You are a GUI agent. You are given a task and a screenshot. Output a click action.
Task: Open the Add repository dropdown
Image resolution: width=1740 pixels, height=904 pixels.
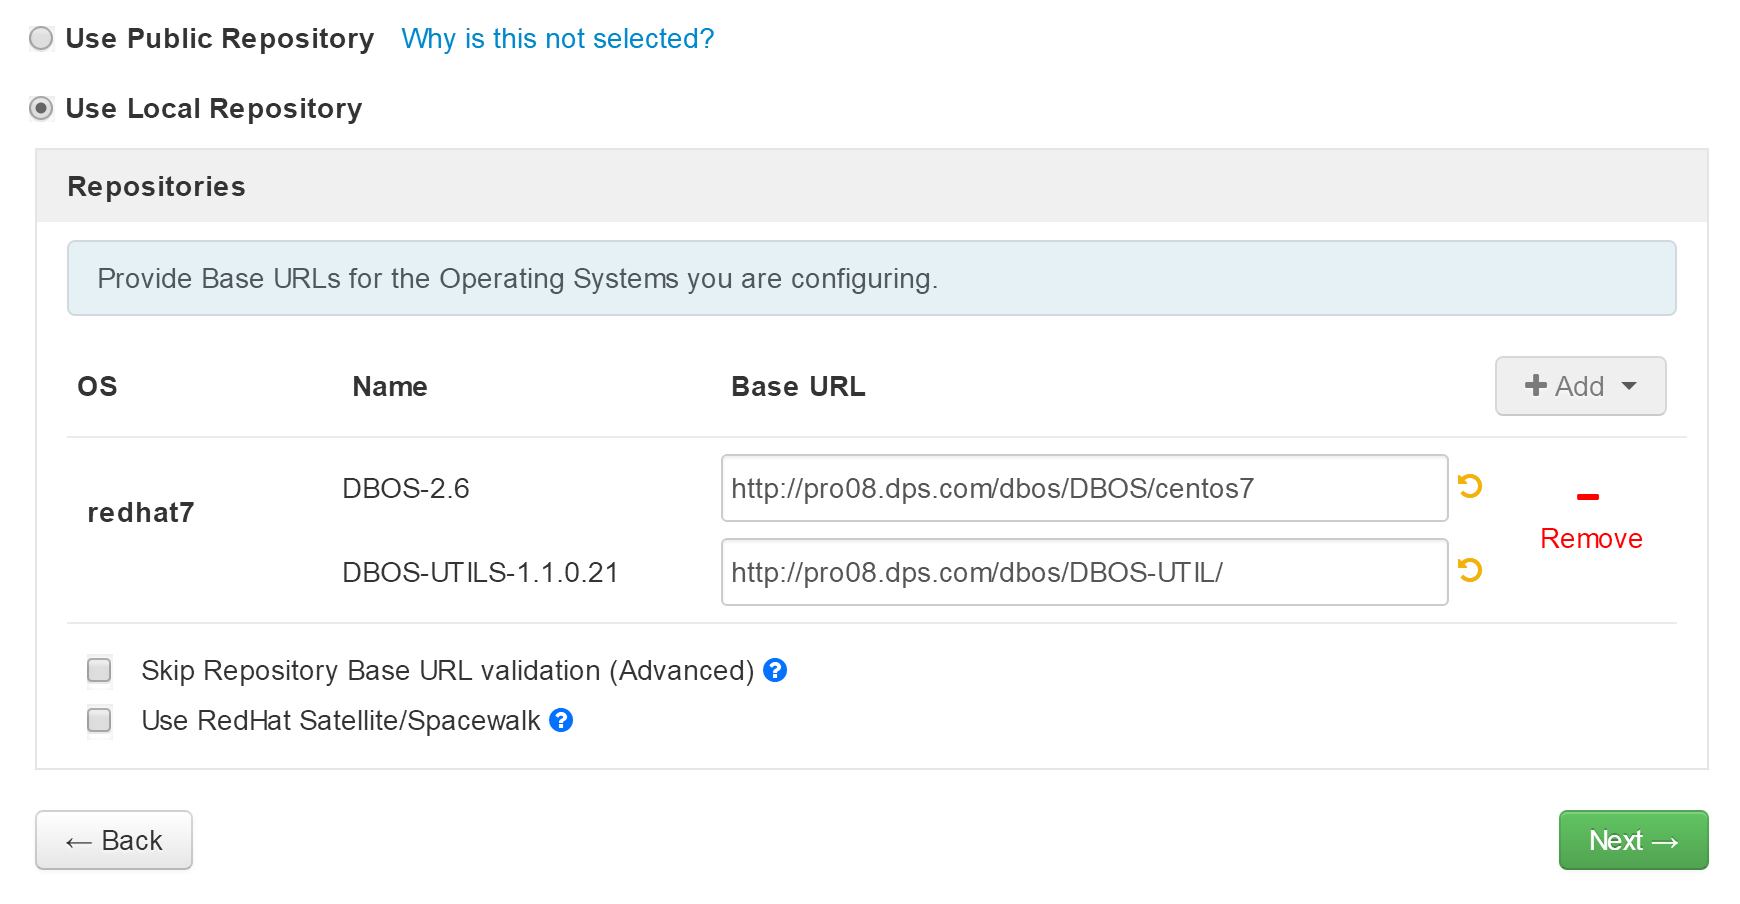1580,386
